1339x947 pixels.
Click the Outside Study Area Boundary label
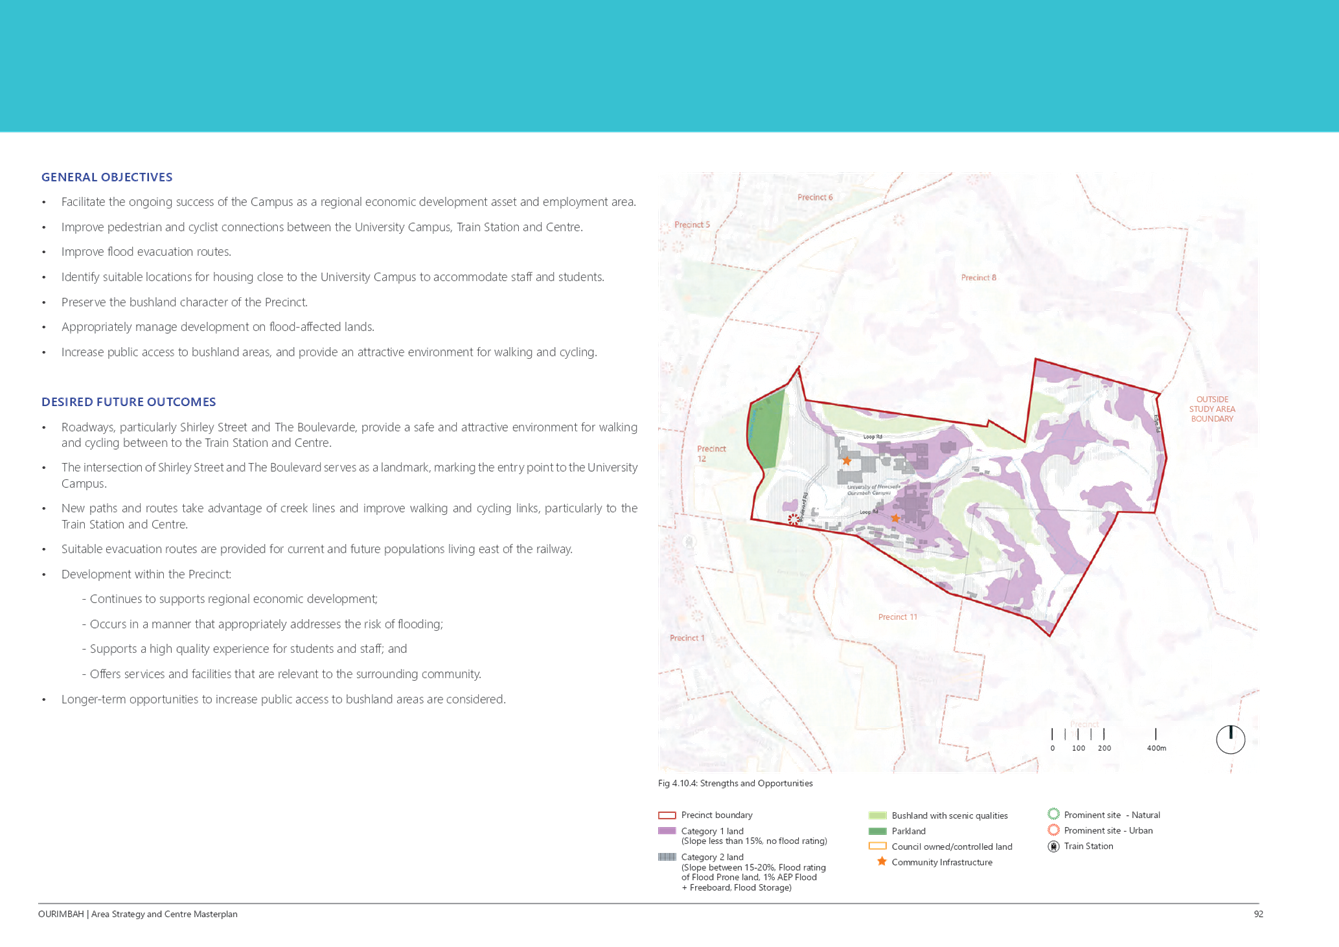point(1211,409)
